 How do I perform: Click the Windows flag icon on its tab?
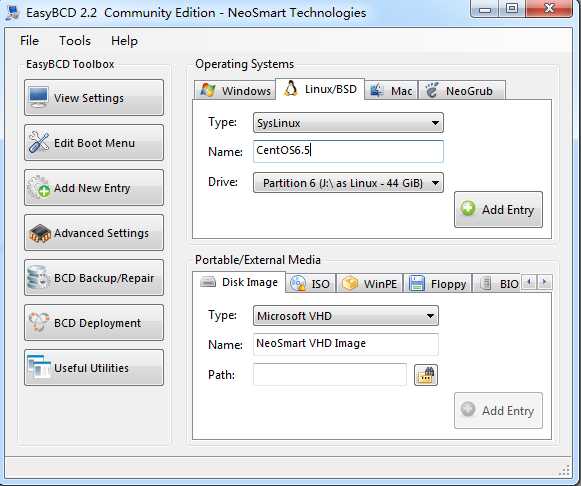click(208, 90)
